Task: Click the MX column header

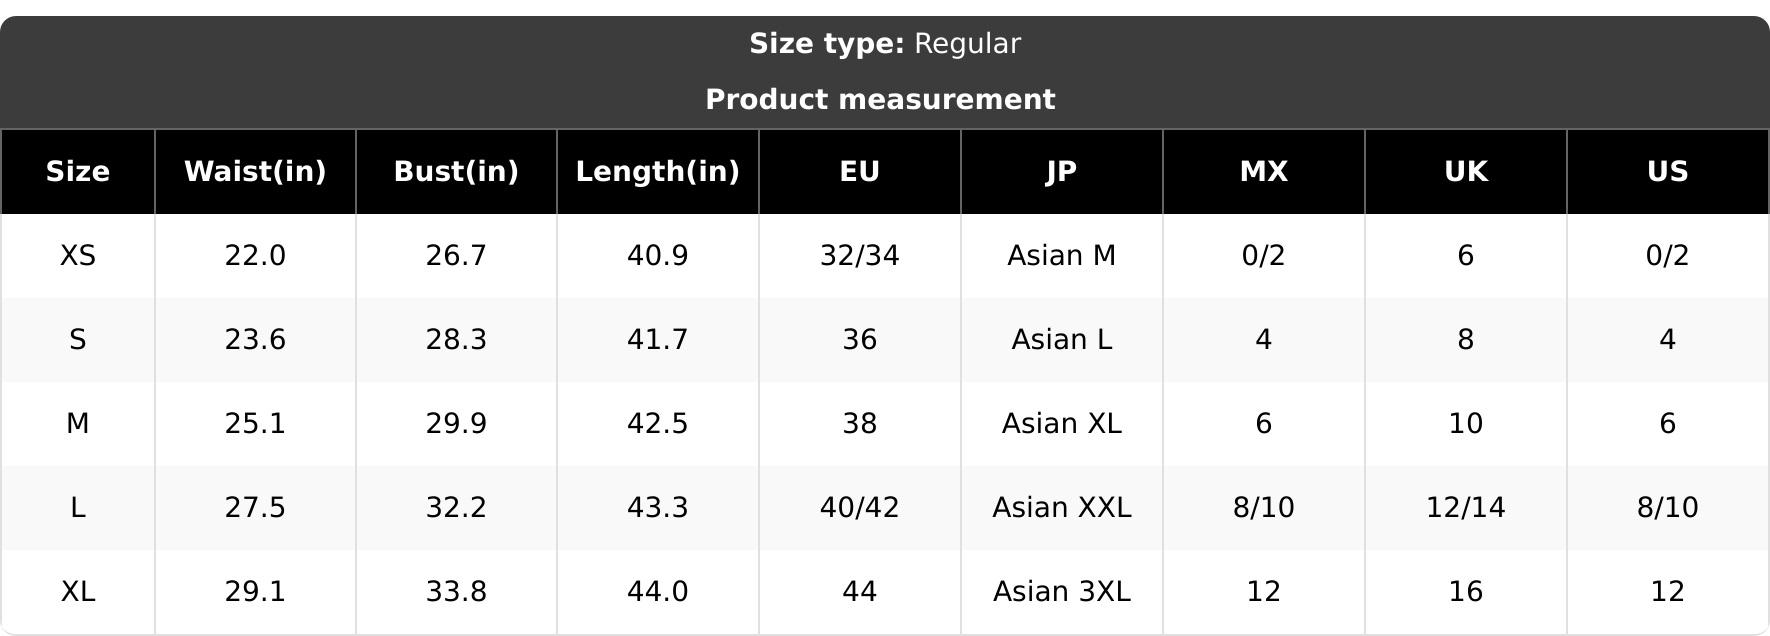Action: (x=1264, y=171)
